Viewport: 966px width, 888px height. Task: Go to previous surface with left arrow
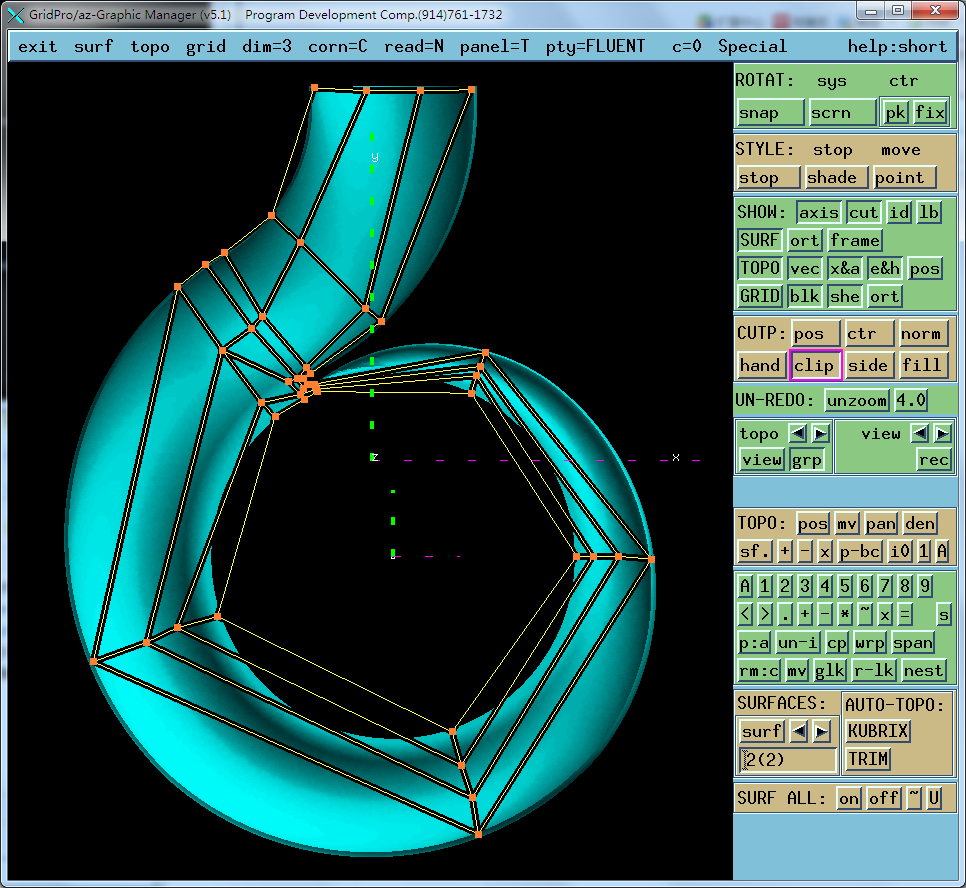click(x=799, y=731)
